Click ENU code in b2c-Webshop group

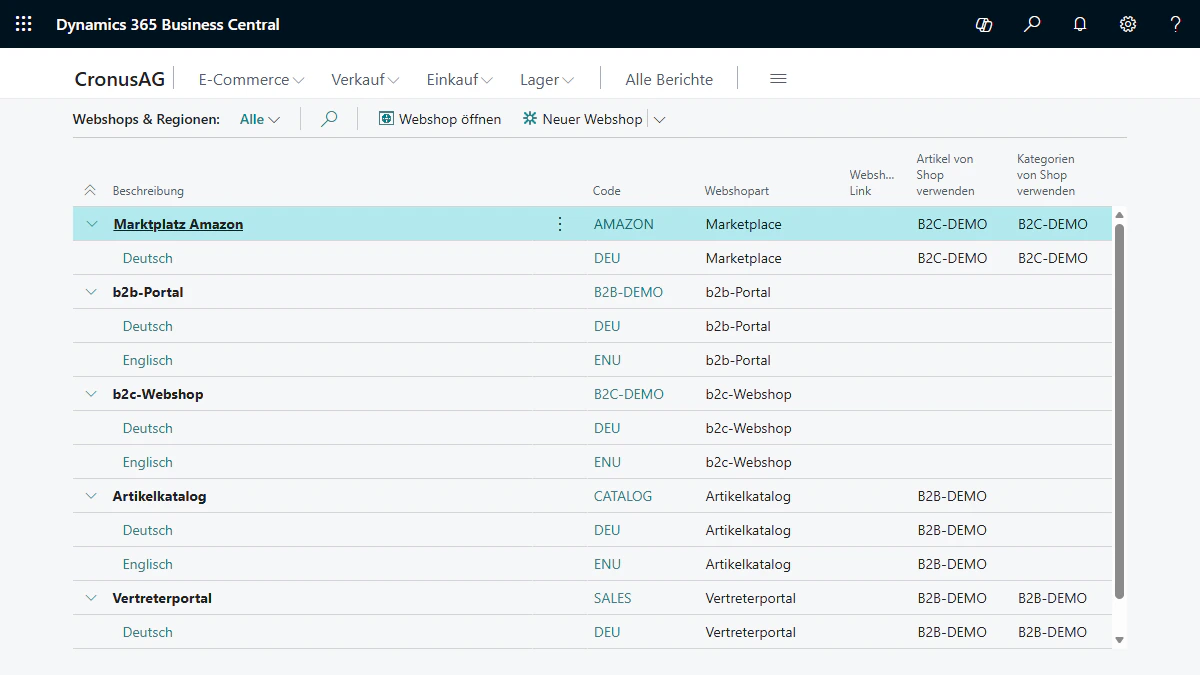click(607, 462)
